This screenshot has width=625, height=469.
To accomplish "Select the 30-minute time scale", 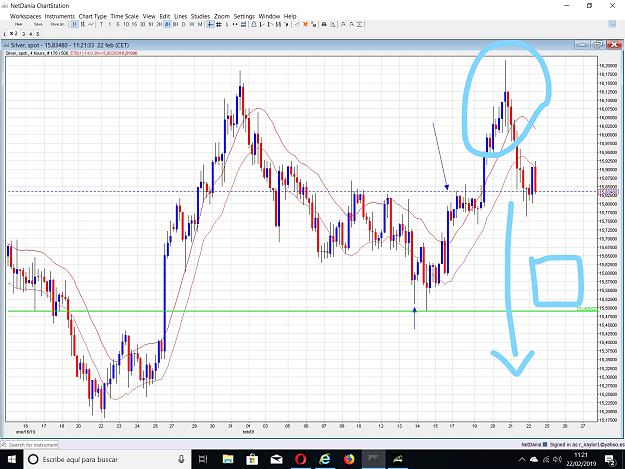I will pos(142,24).
